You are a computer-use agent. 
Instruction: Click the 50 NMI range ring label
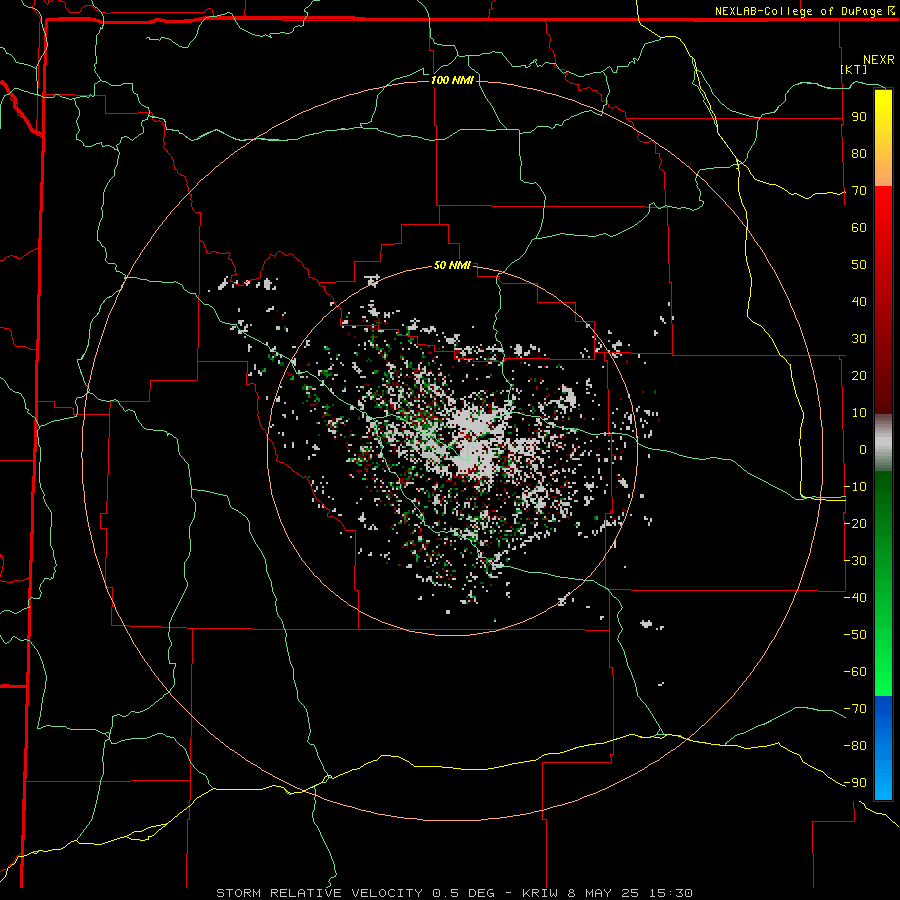click(452, 265)
